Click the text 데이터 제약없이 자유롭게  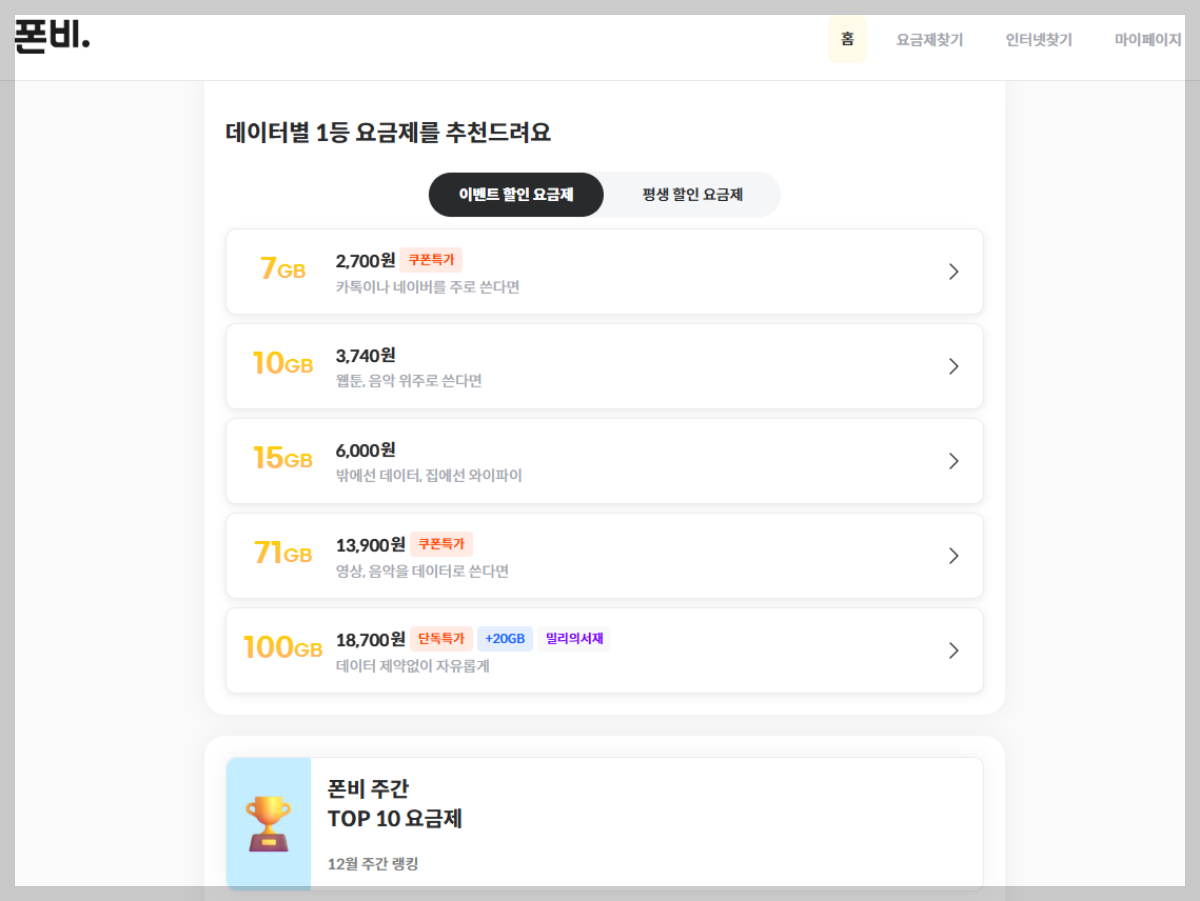413,666
